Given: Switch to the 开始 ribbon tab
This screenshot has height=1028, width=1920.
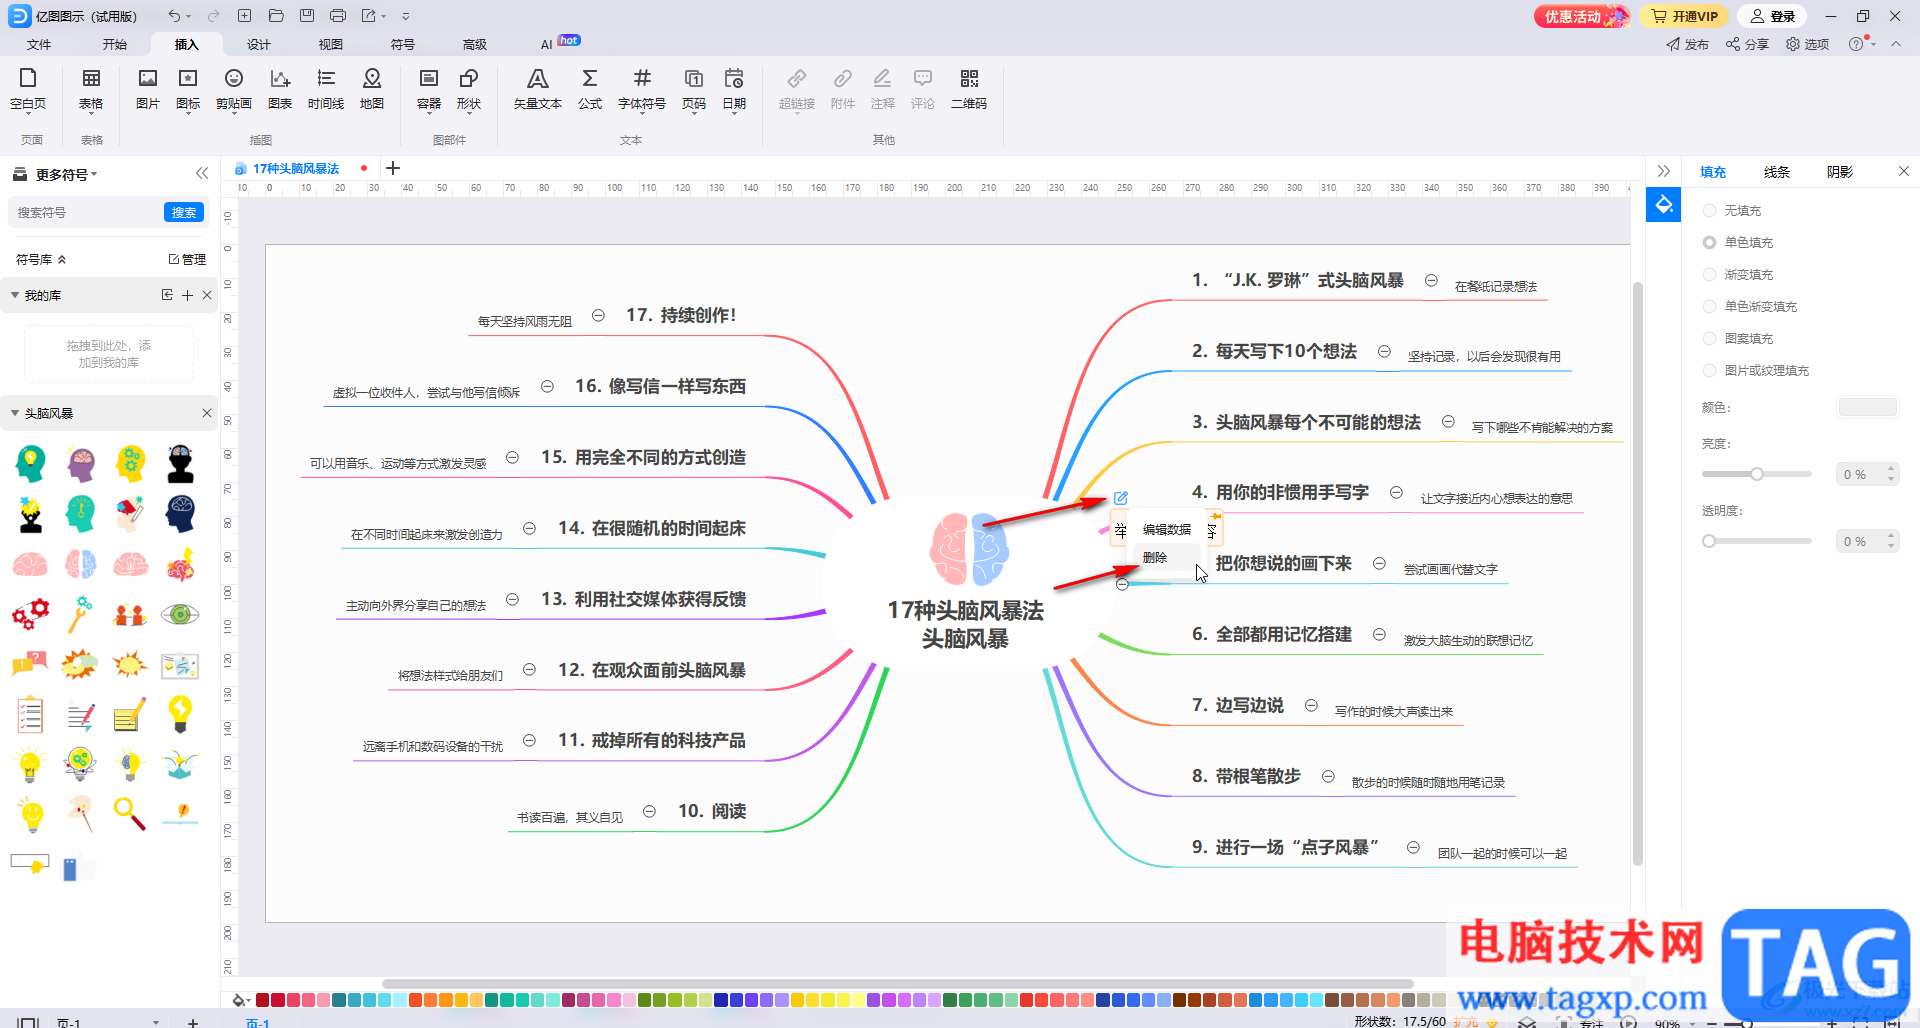Looking at the screenshot, I should 115,44.
